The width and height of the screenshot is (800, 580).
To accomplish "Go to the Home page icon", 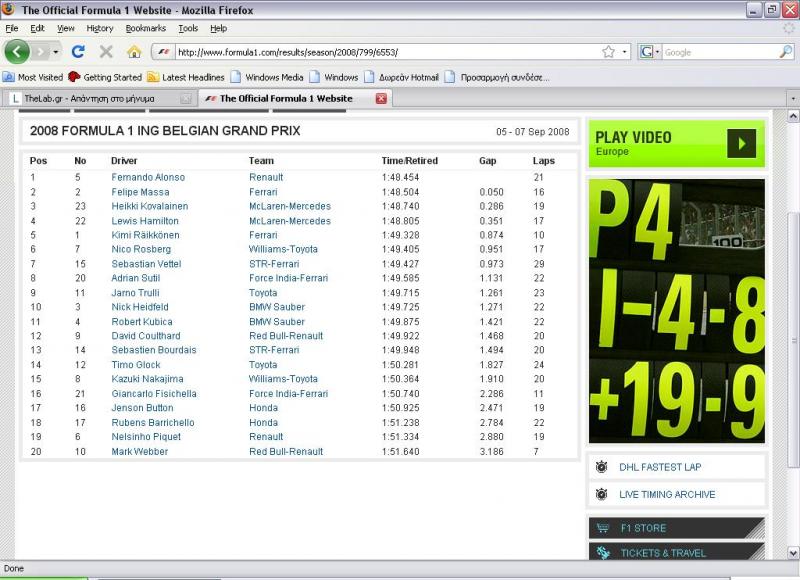I will (134, 52).
